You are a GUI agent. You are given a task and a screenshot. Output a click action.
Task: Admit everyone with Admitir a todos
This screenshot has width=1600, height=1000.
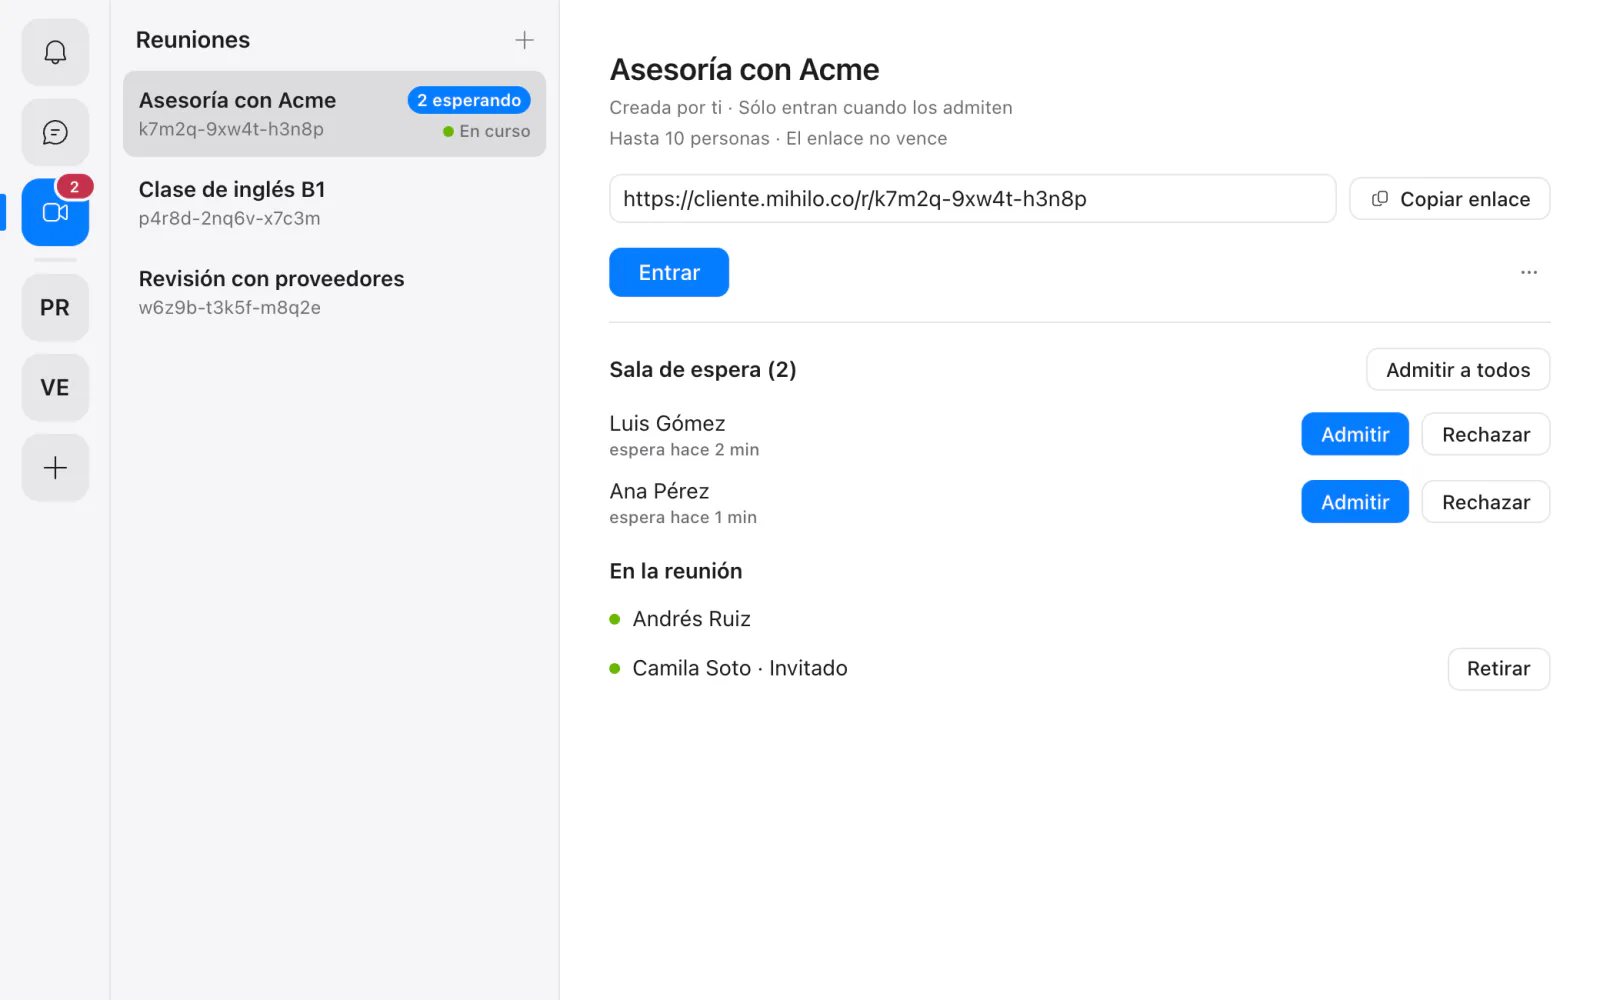click(1458, 370)
